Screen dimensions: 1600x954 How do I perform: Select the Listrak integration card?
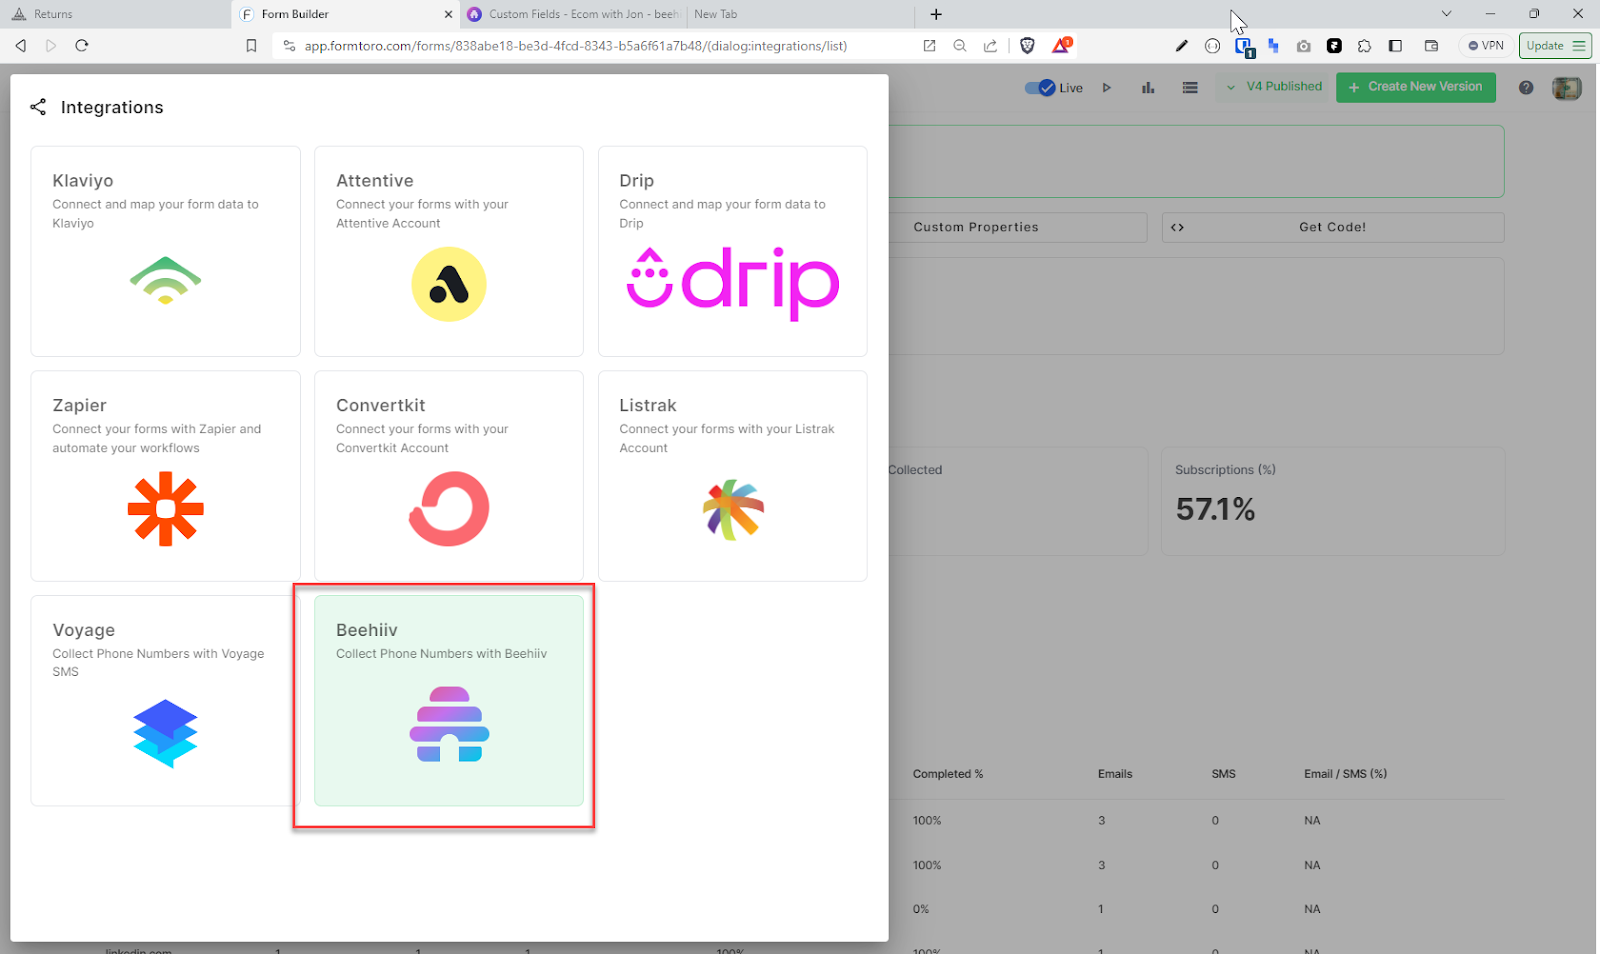733,476
